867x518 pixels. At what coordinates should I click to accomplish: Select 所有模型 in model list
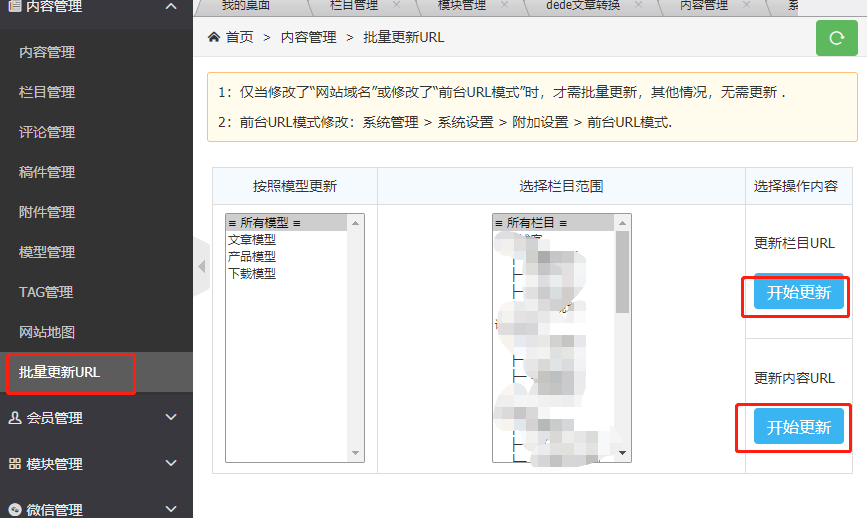[x=286, y=223]
